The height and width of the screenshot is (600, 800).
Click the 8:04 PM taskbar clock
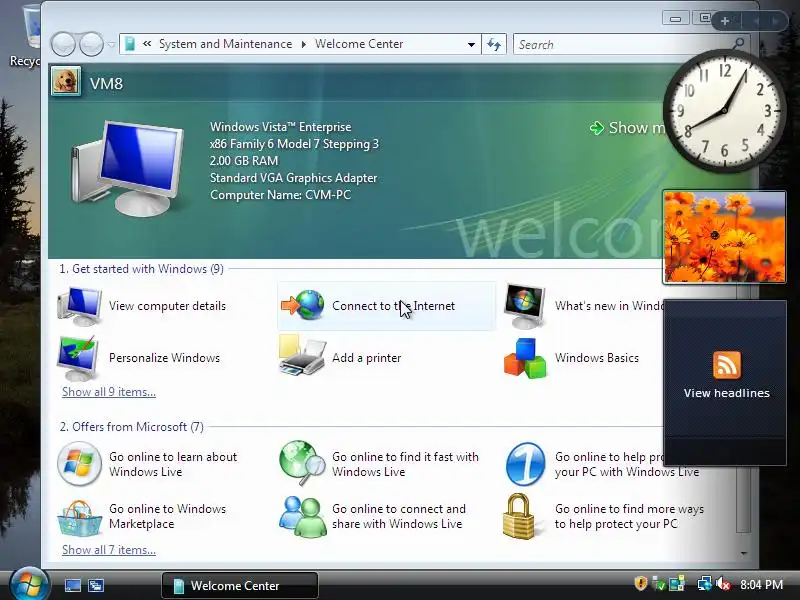pos(761,584)
